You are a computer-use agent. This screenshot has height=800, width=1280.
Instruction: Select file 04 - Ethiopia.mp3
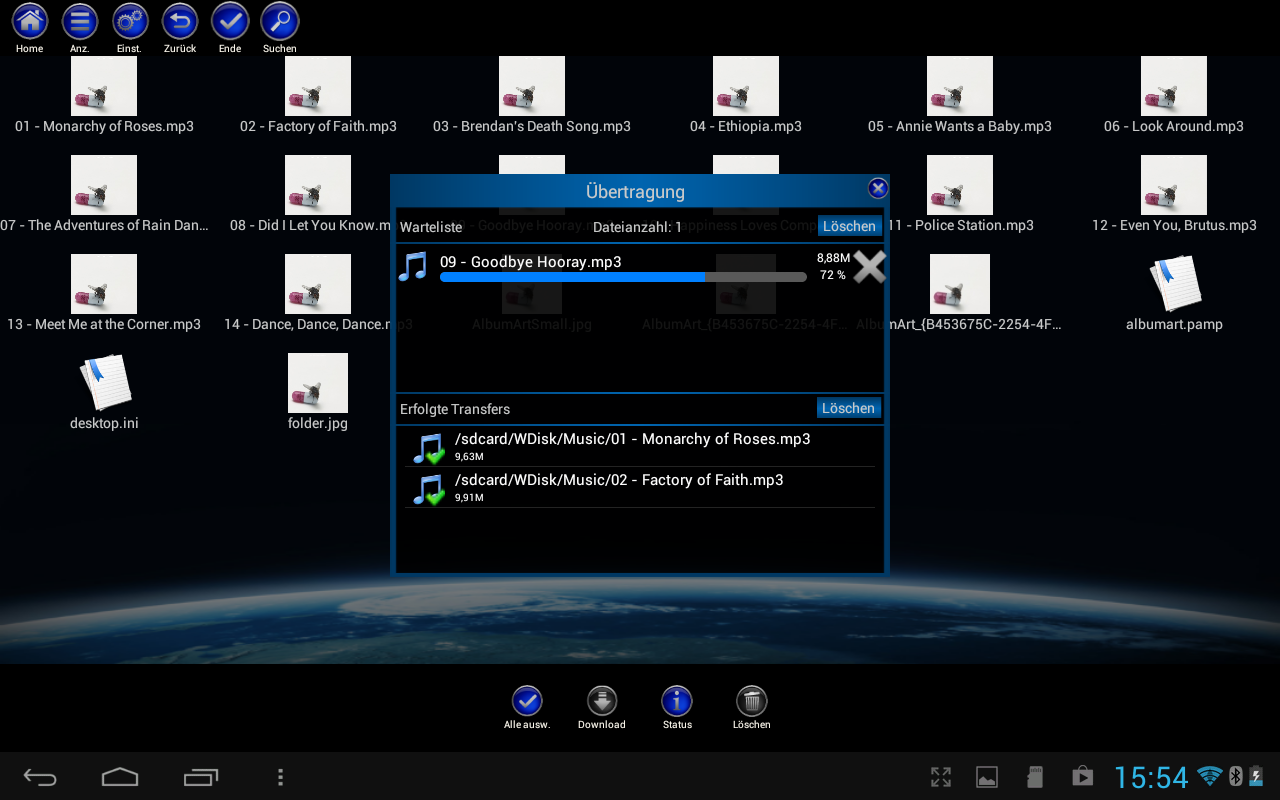746,96
